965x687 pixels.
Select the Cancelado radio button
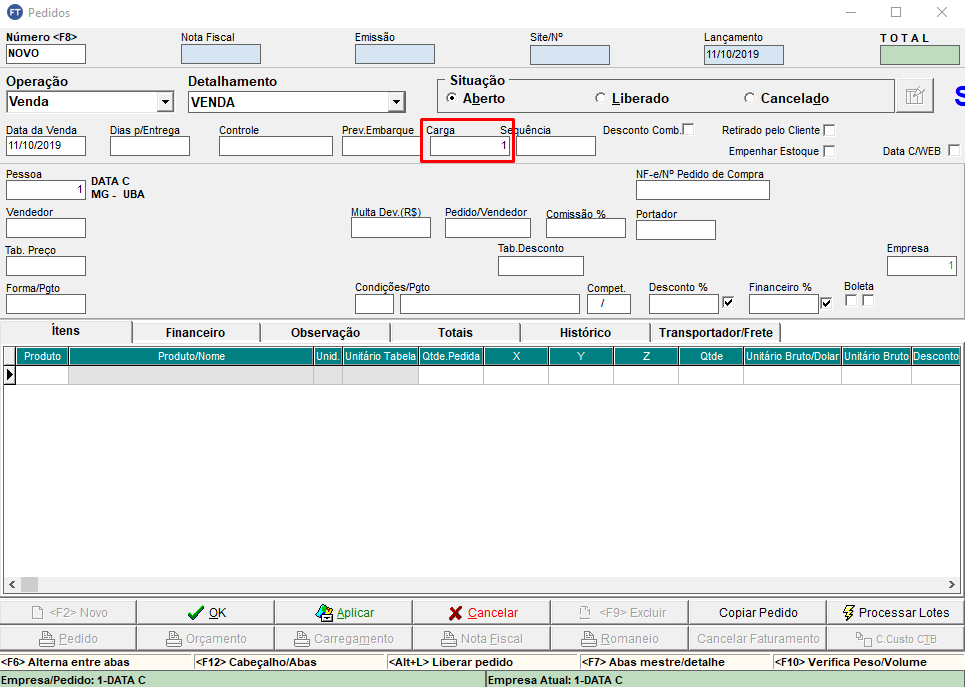[749, 98]
